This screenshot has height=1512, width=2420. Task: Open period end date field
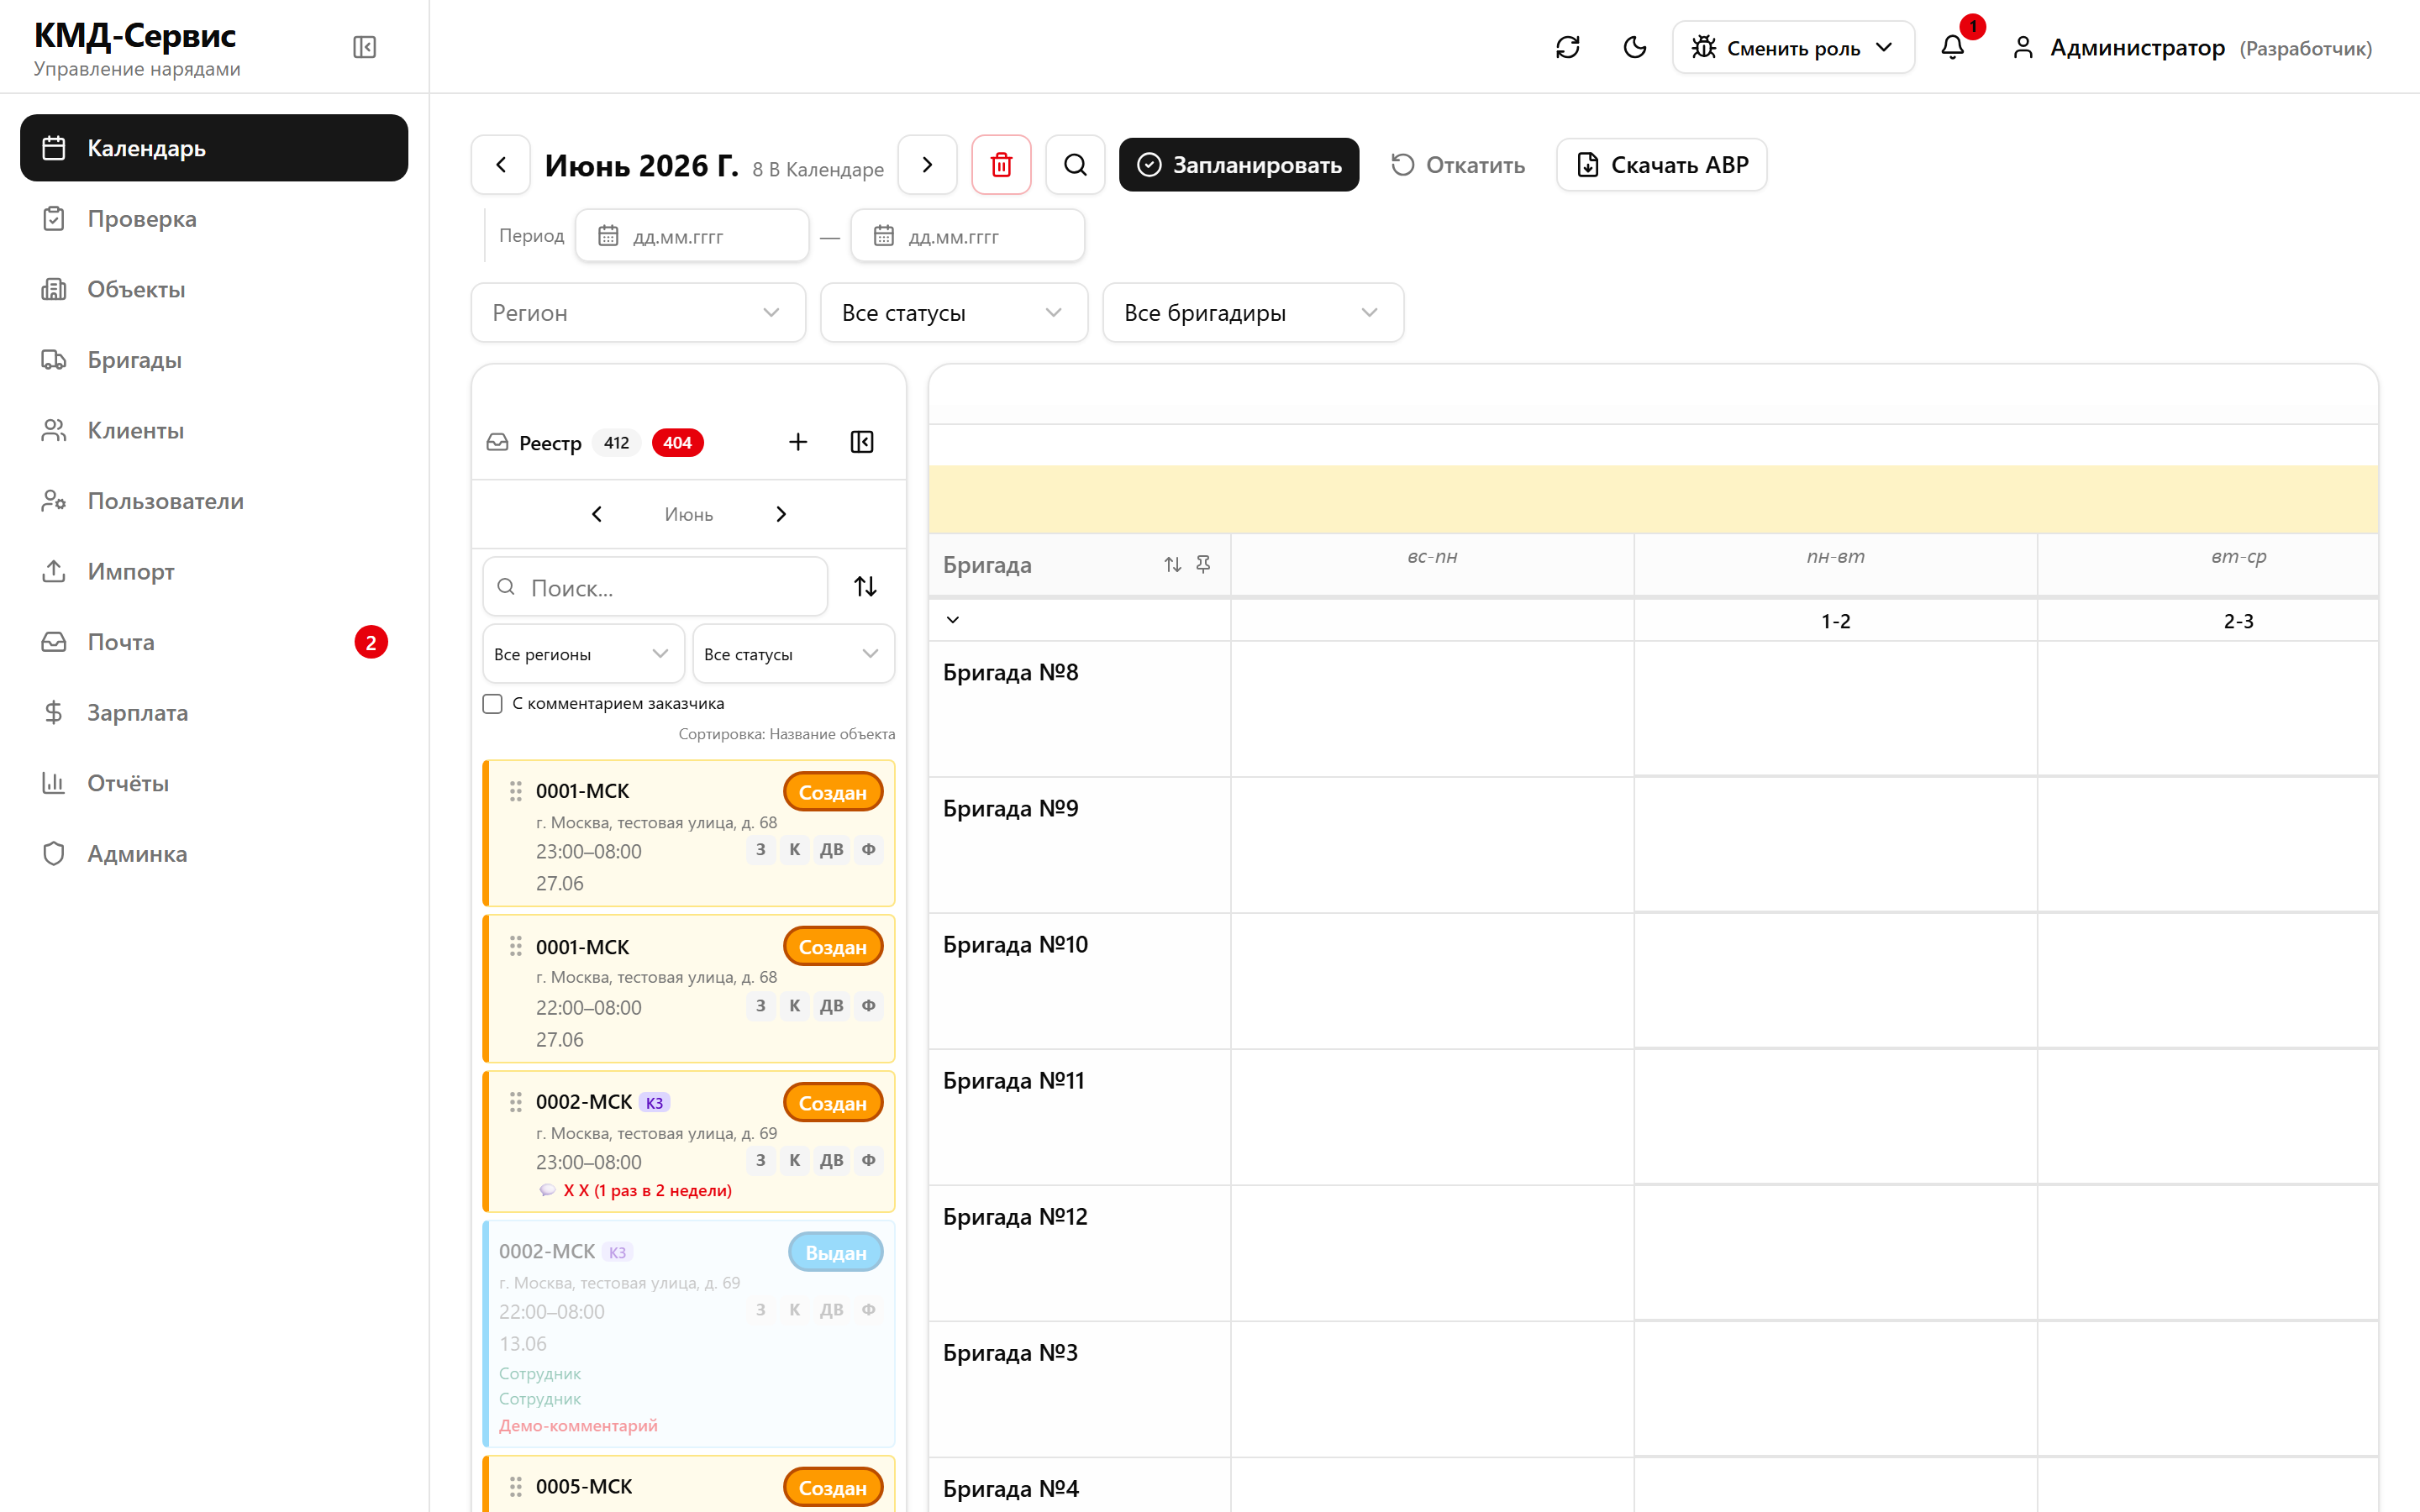968,236
